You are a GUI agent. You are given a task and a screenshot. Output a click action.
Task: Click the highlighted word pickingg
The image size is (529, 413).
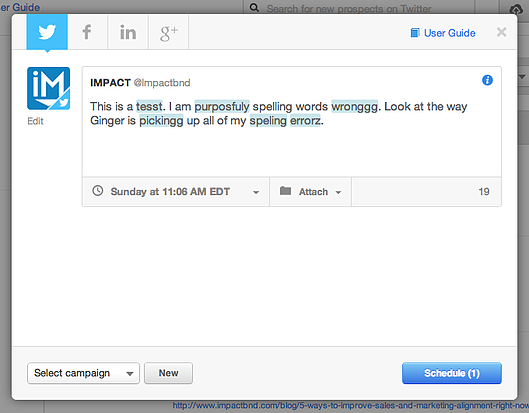pos(161,121)
